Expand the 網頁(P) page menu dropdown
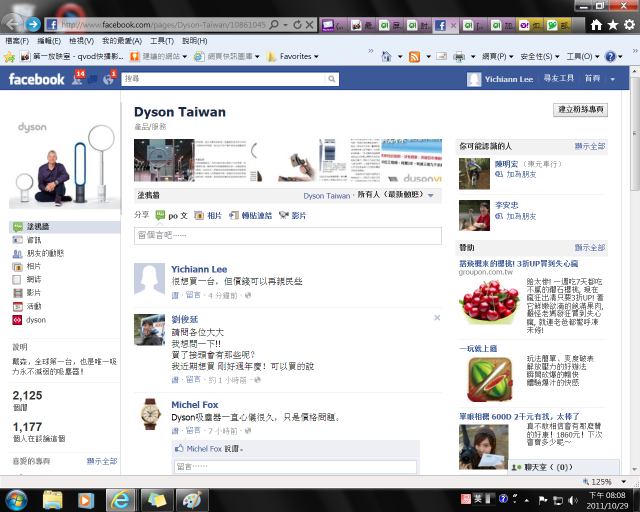The image size is (640, 512). pyautogui.click(x=511, y=57)
